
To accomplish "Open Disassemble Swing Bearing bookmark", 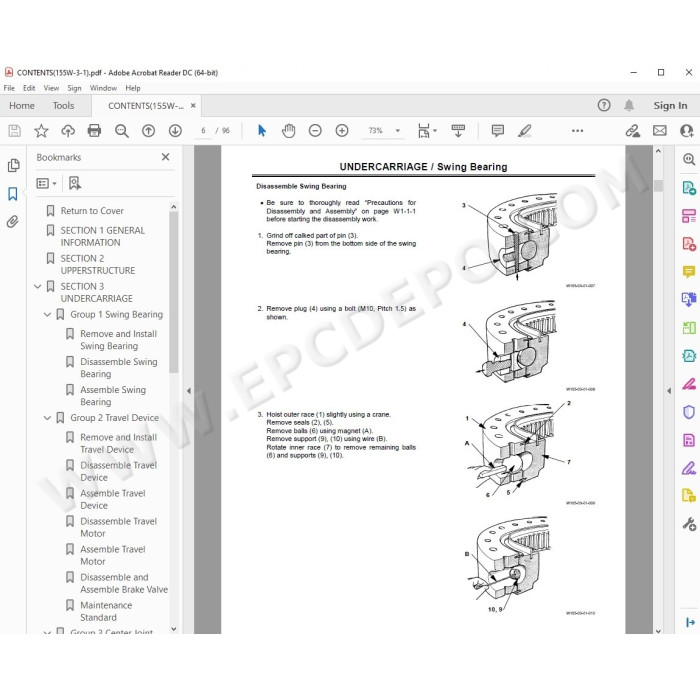I will coord(119,367).
